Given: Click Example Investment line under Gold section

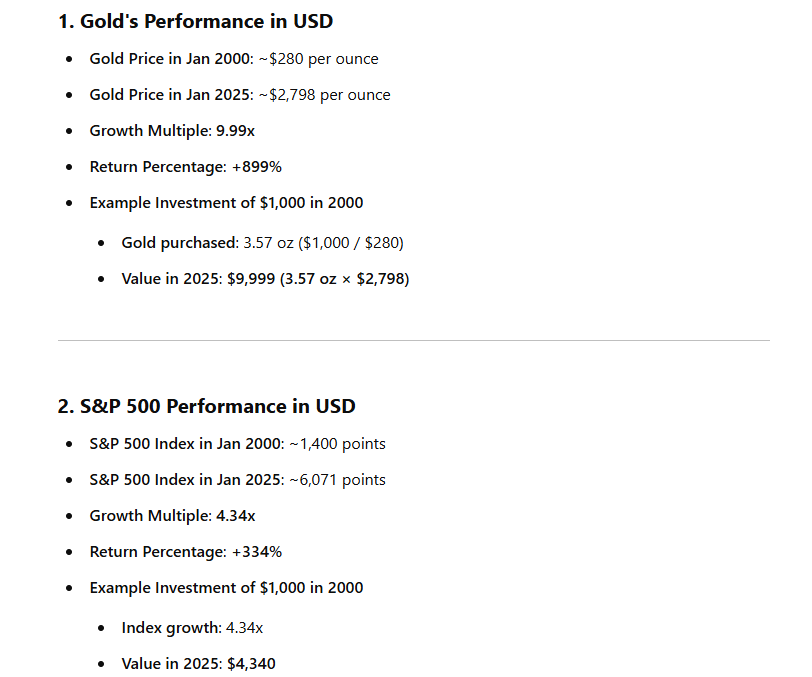Looking at the screenshot, I should click(226, 203).
